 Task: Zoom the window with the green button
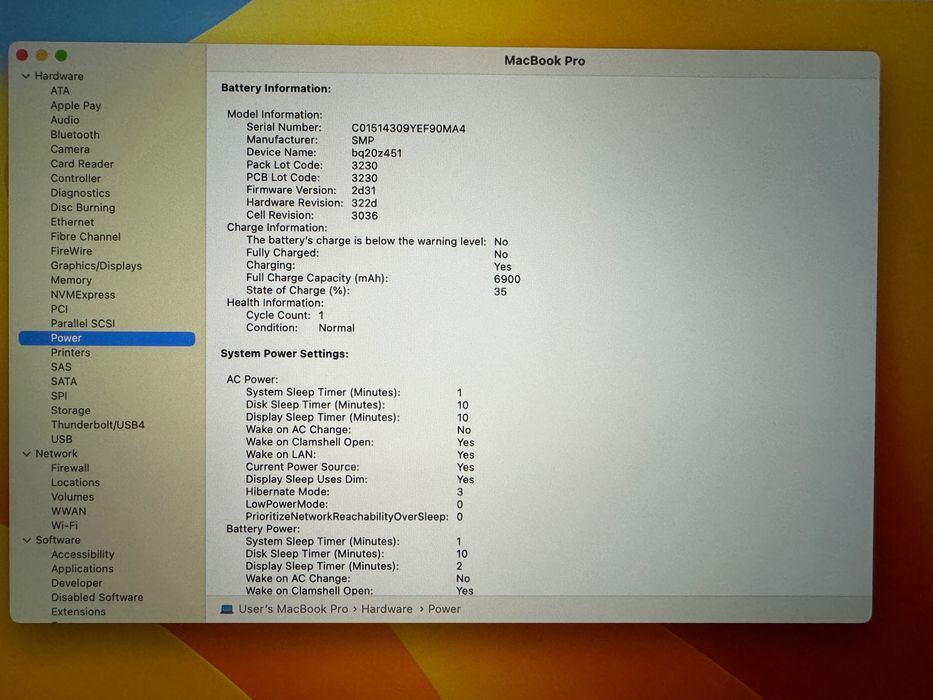61,55
